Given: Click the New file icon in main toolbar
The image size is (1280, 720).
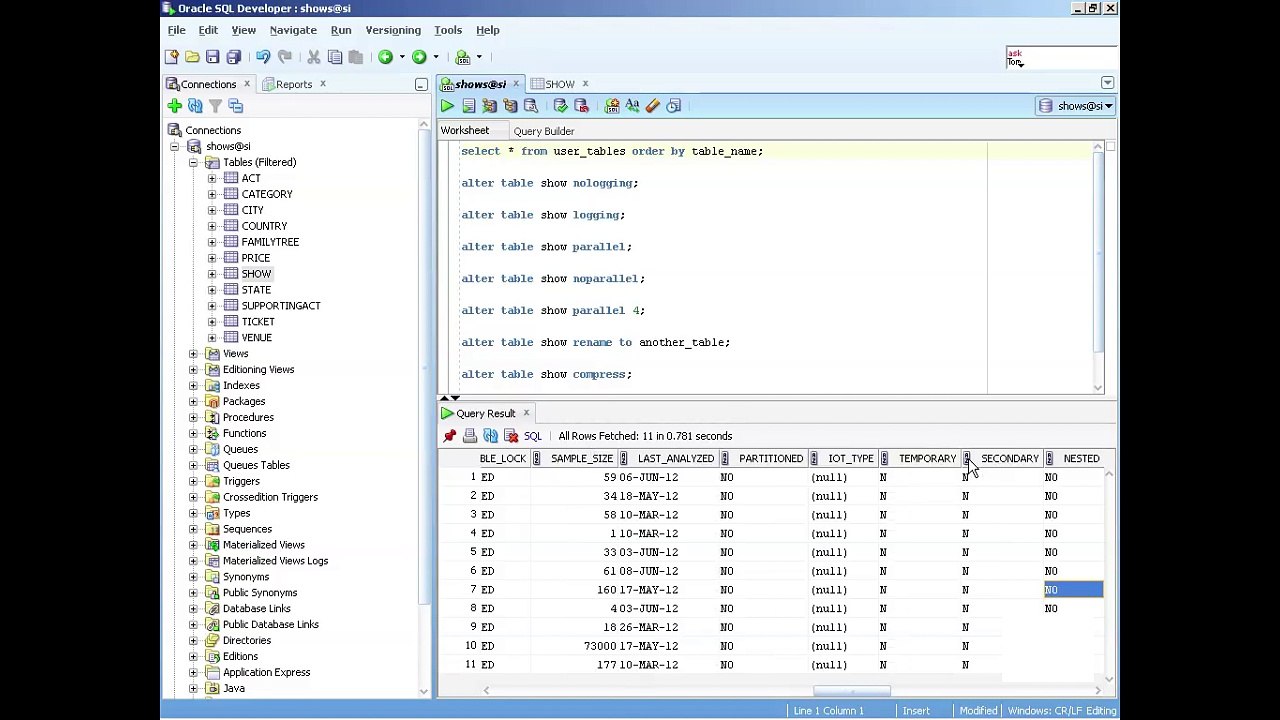Looking at the screenshot, I should point(172,57).
